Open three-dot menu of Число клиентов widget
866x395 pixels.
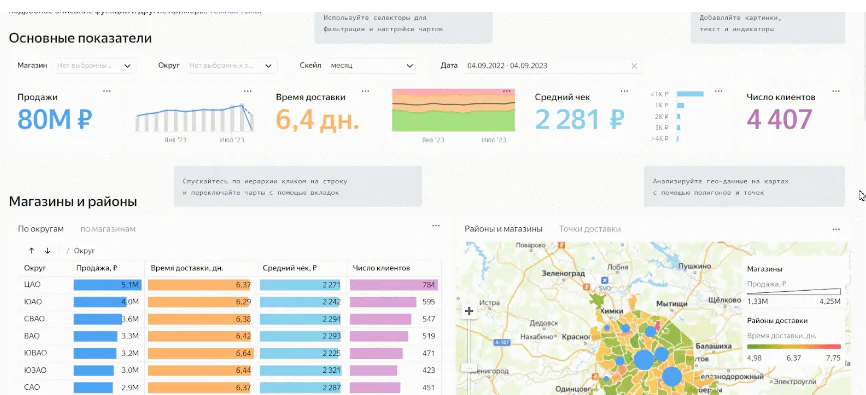point(836,91)
